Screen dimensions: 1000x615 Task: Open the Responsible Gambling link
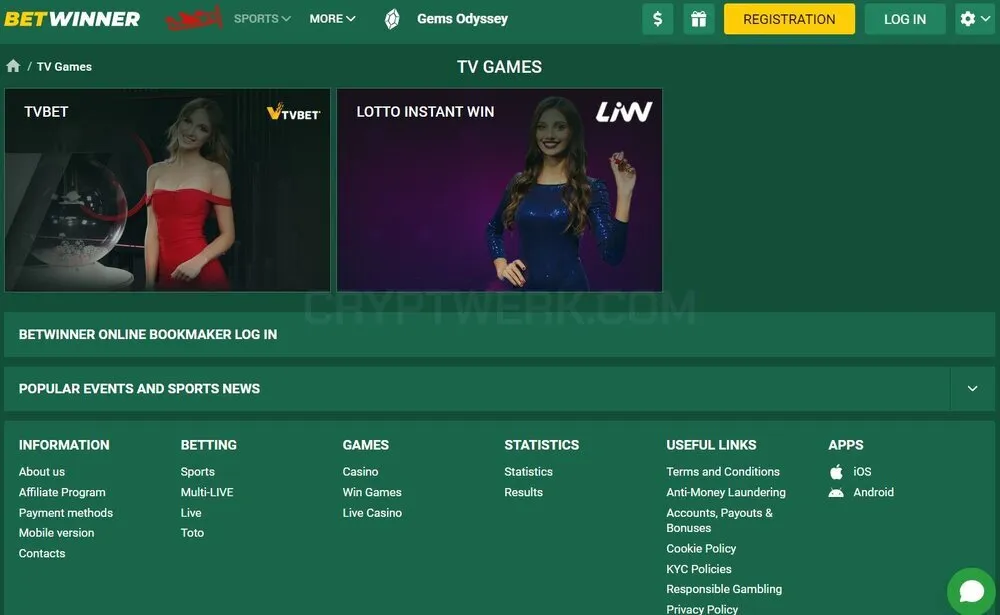point(724,589)
